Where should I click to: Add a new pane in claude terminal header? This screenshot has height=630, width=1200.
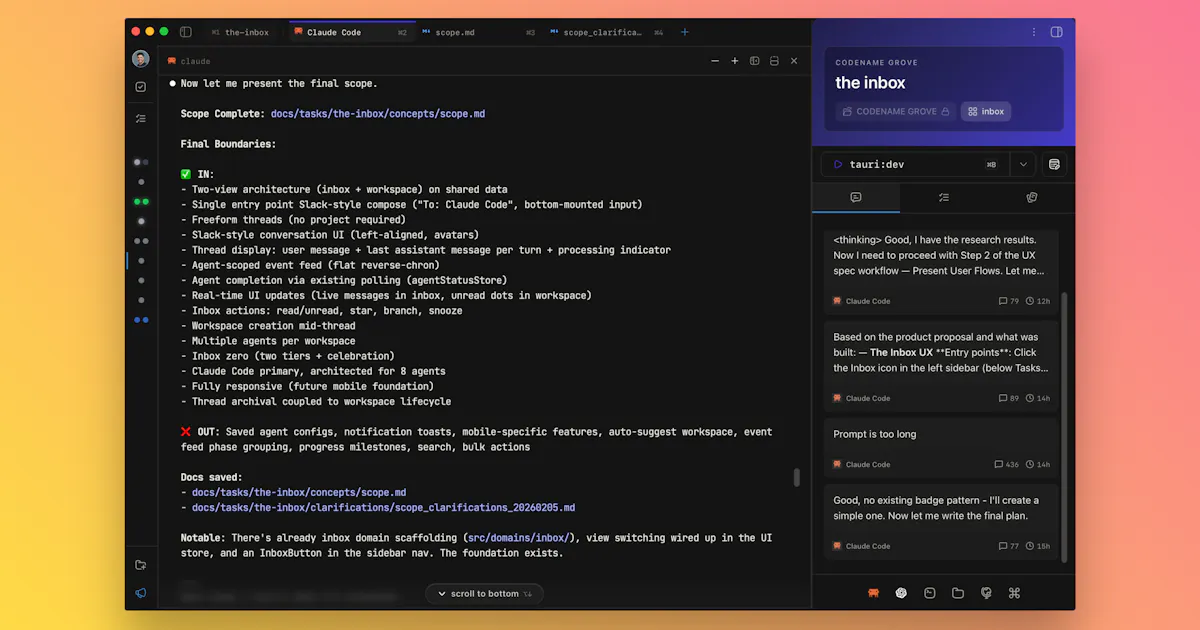pos(735,61)
